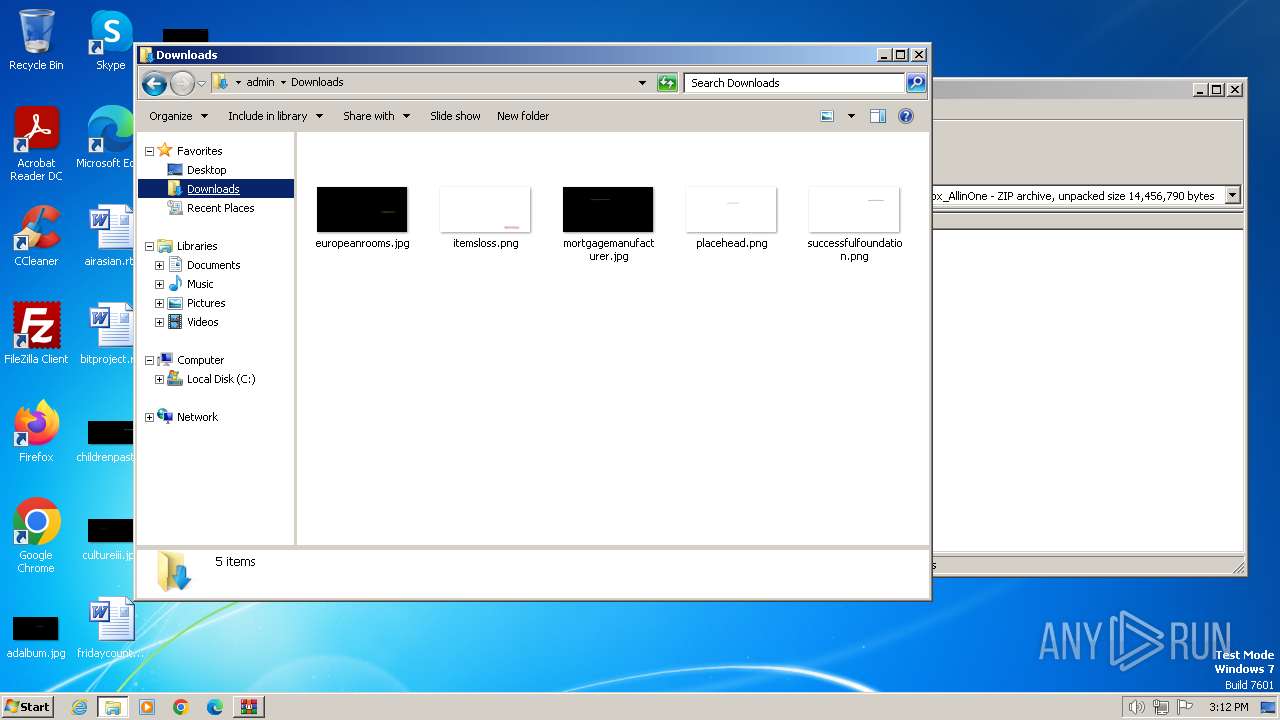Select Desktop under Favorites
Image resolution: width=1280 pixels, height=720 pixels.
(x=206, y=170)
